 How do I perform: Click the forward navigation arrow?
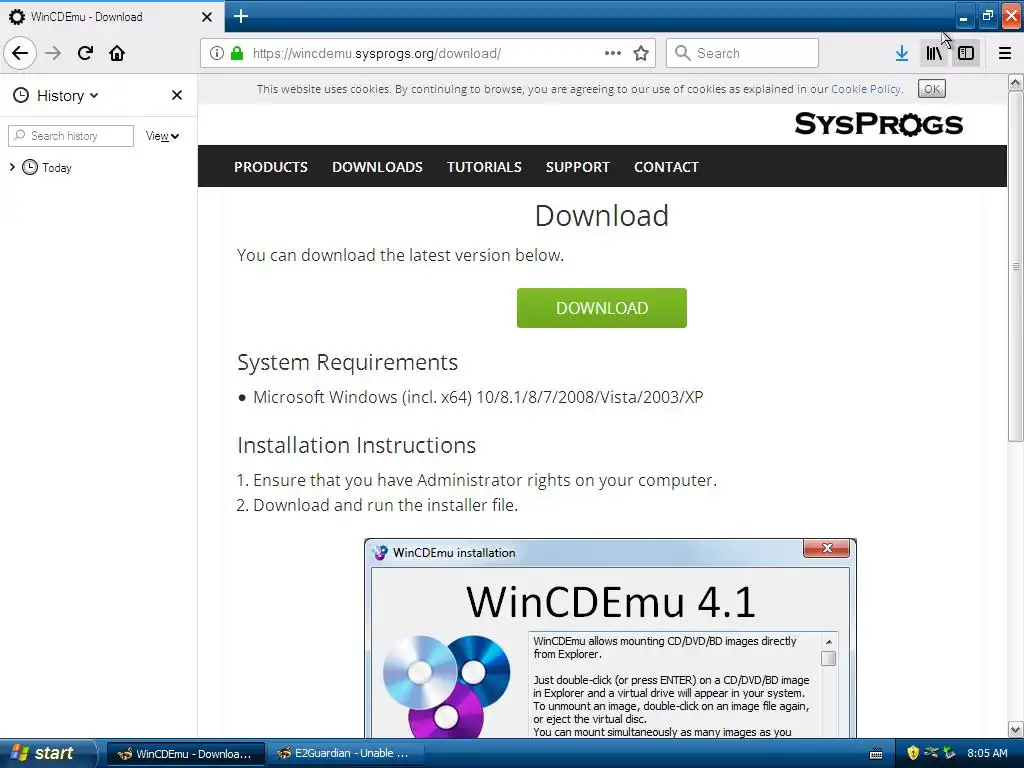coord(53,53)
